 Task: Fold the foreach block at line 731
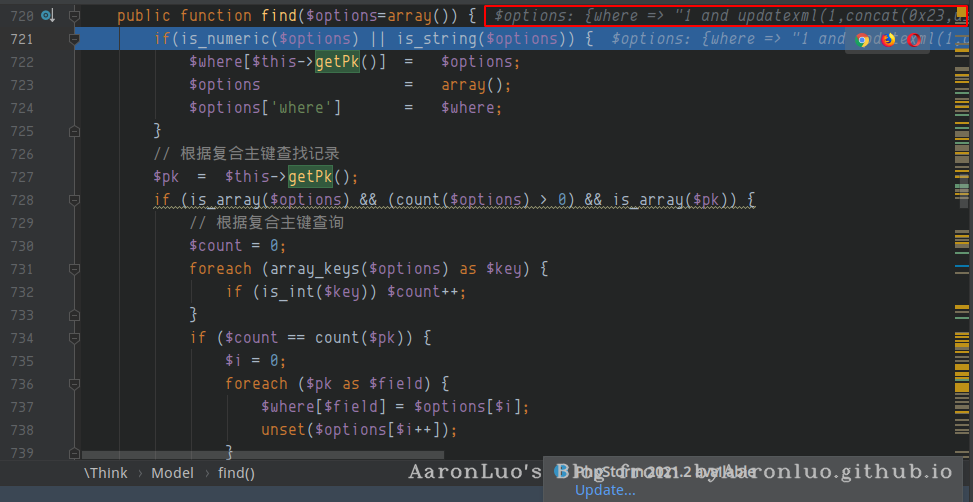(74, 269)
